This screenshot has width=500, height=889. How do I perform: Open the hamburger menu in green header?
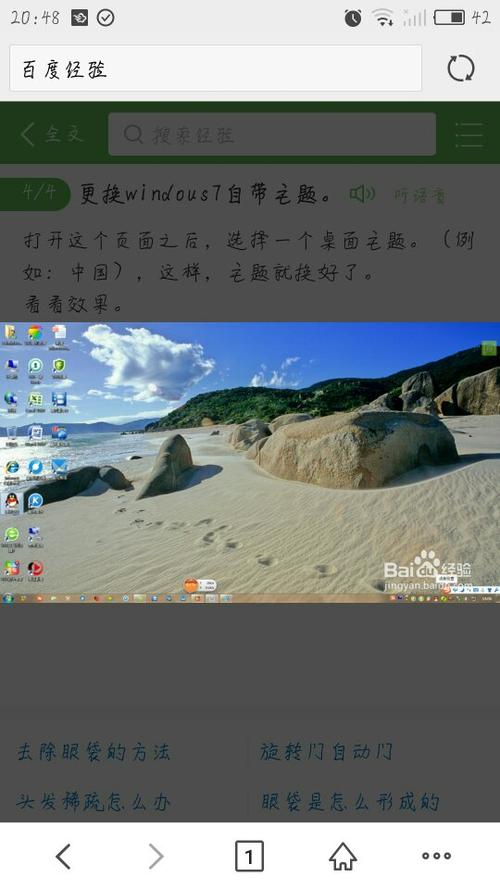point(469,135)
